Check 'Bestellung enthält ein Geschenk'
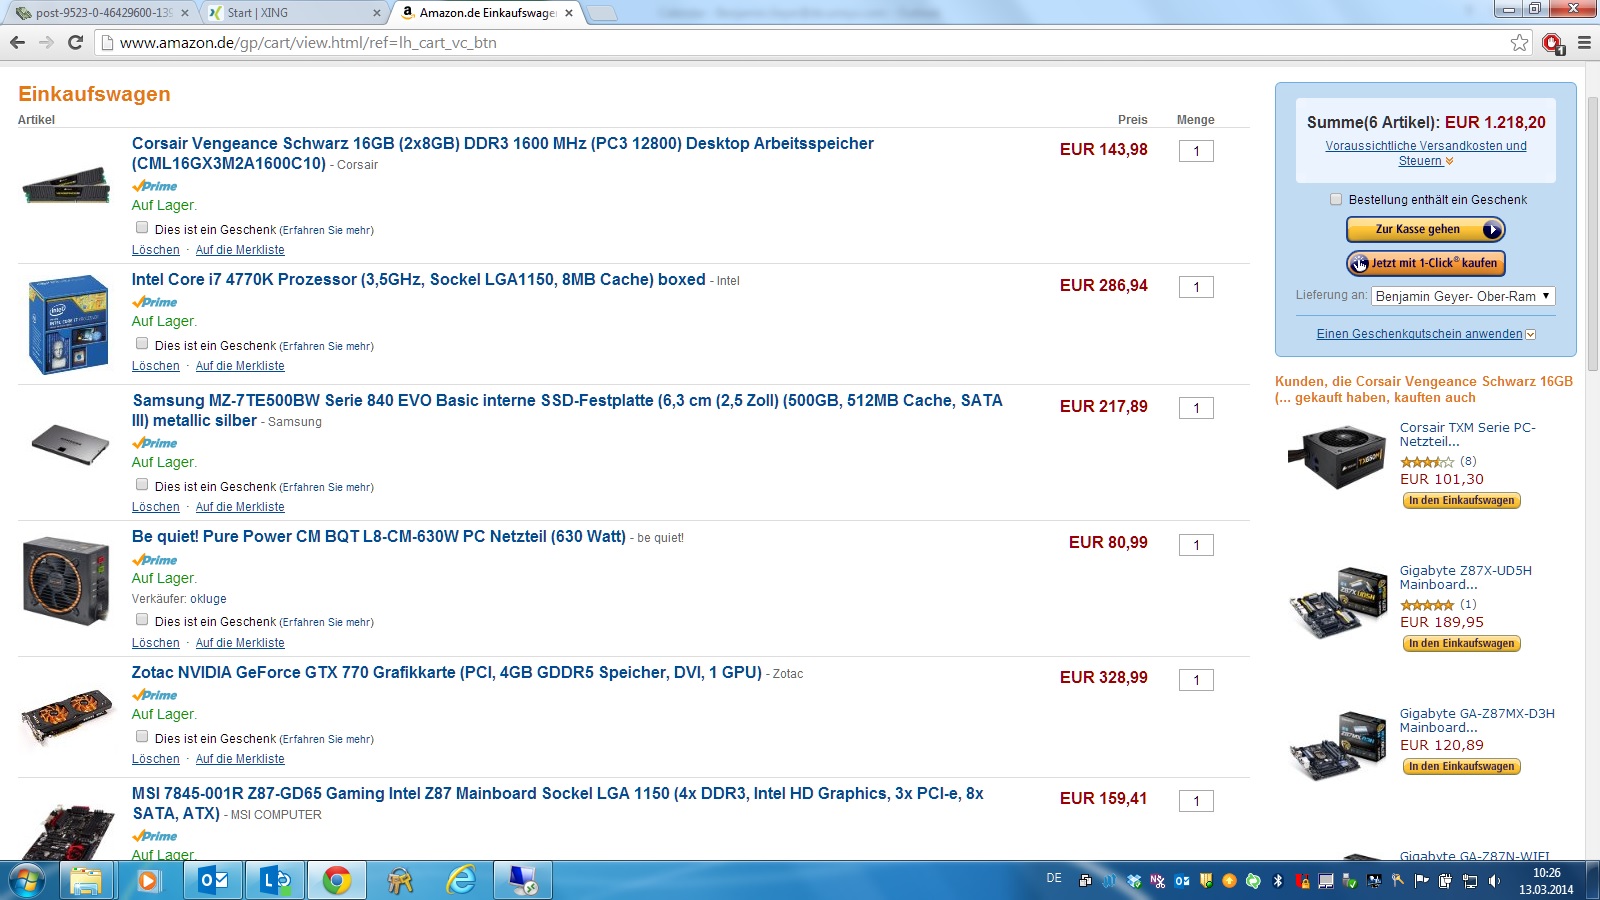Screen dimensions: 1600x900 1336,199
